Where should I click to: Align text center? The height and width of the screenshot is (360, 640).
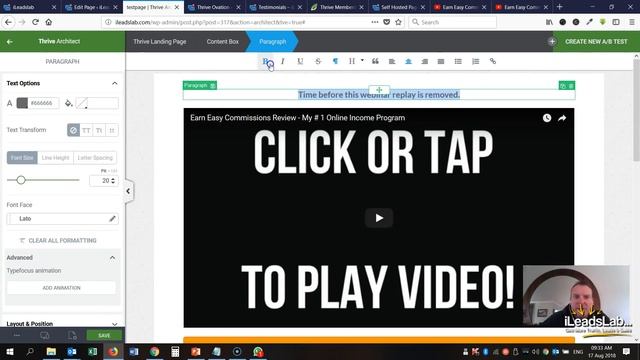tap(408, 61)
